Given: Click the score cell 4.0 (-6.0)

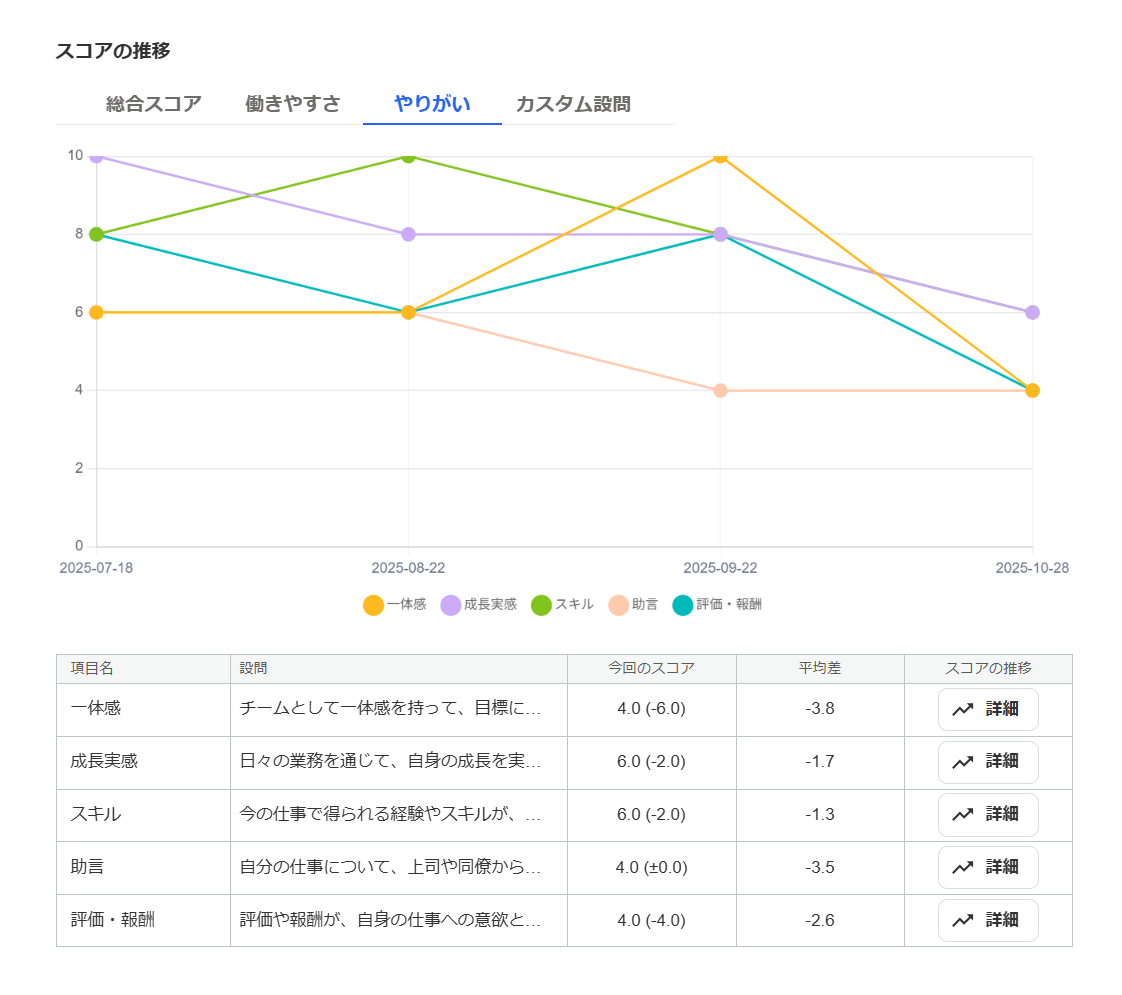Looking at the screenshot, I should [651, 709].
